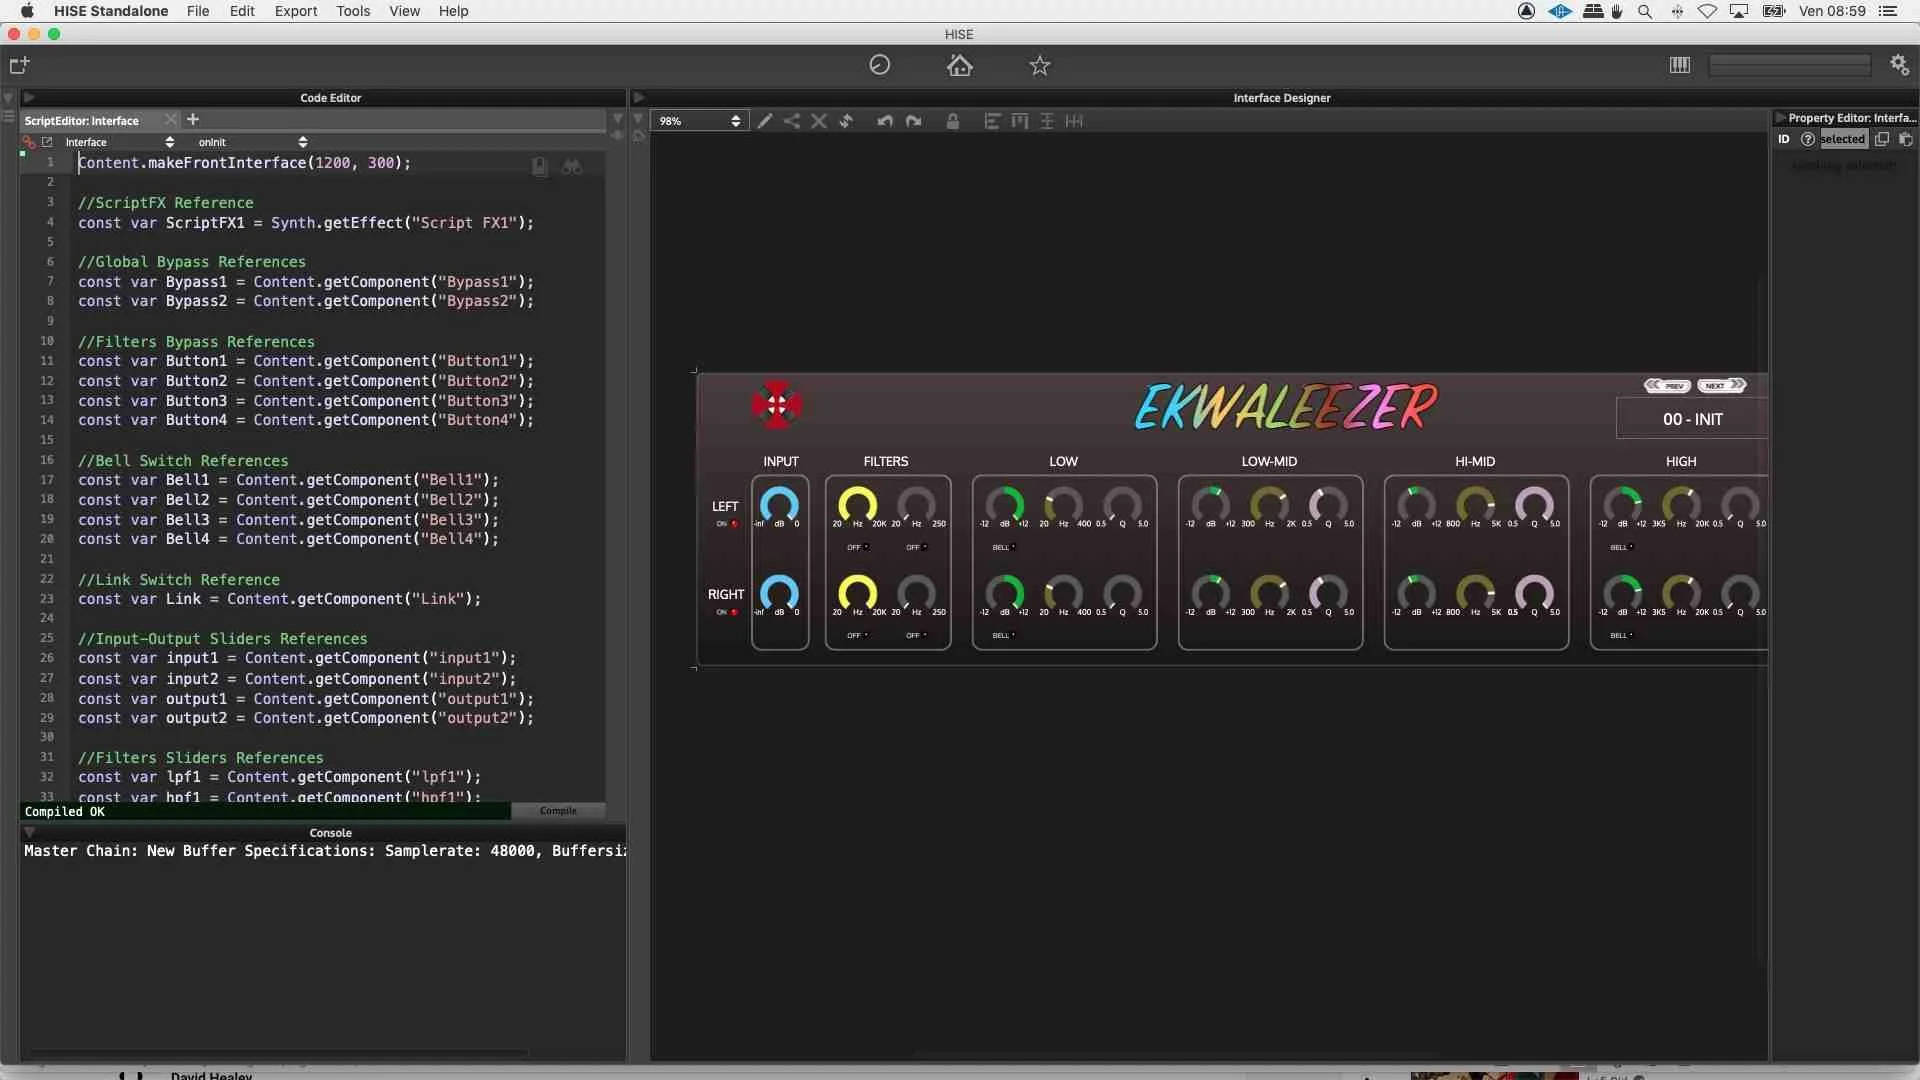Click the star favorites icon
The width and height of the screenshot is (1920, 1080).
coord(1040,66)
